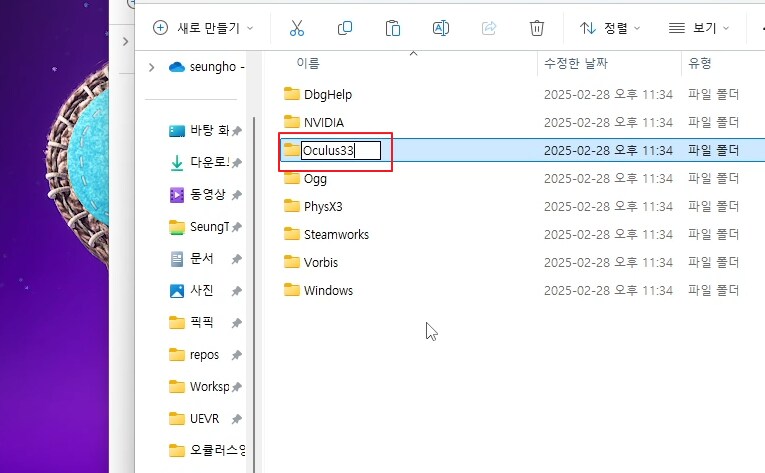
Task: Sort by 유형 column header
Action: pos(700,63)
